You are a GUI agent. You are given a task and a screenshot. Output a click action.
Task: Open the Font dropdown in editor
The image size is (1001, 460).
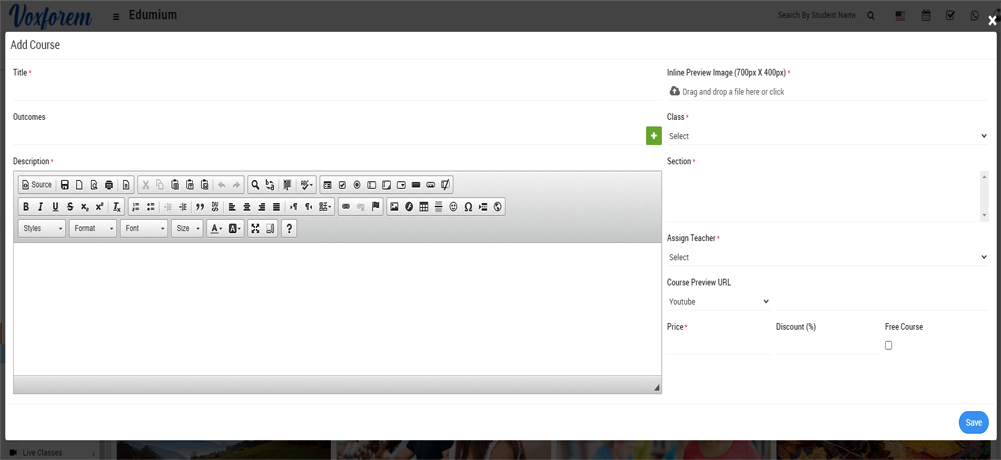144,229
